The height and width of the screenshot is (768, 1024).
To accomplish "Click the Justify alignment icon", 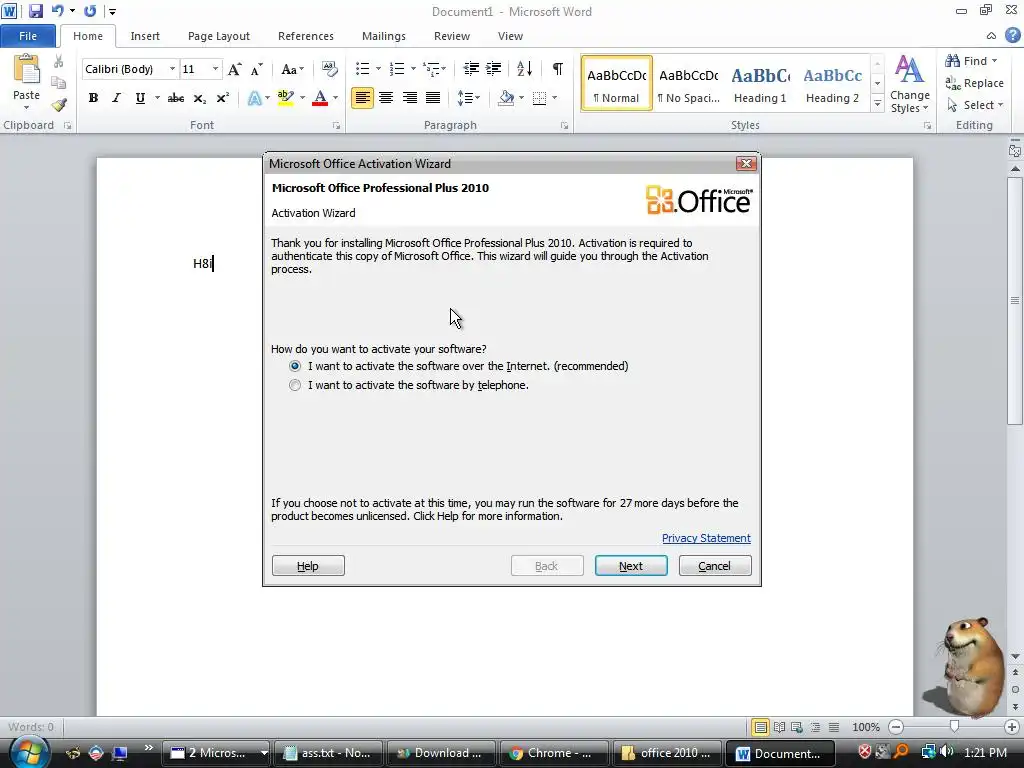I will pos(433,98).
